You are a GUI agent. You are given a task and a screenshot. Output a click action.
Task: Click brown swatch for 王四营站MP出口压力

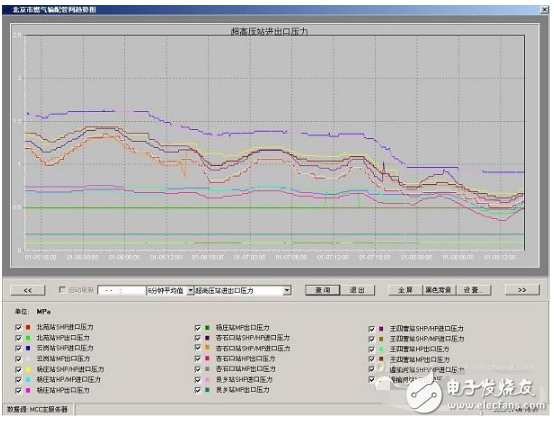coord(381,359)
